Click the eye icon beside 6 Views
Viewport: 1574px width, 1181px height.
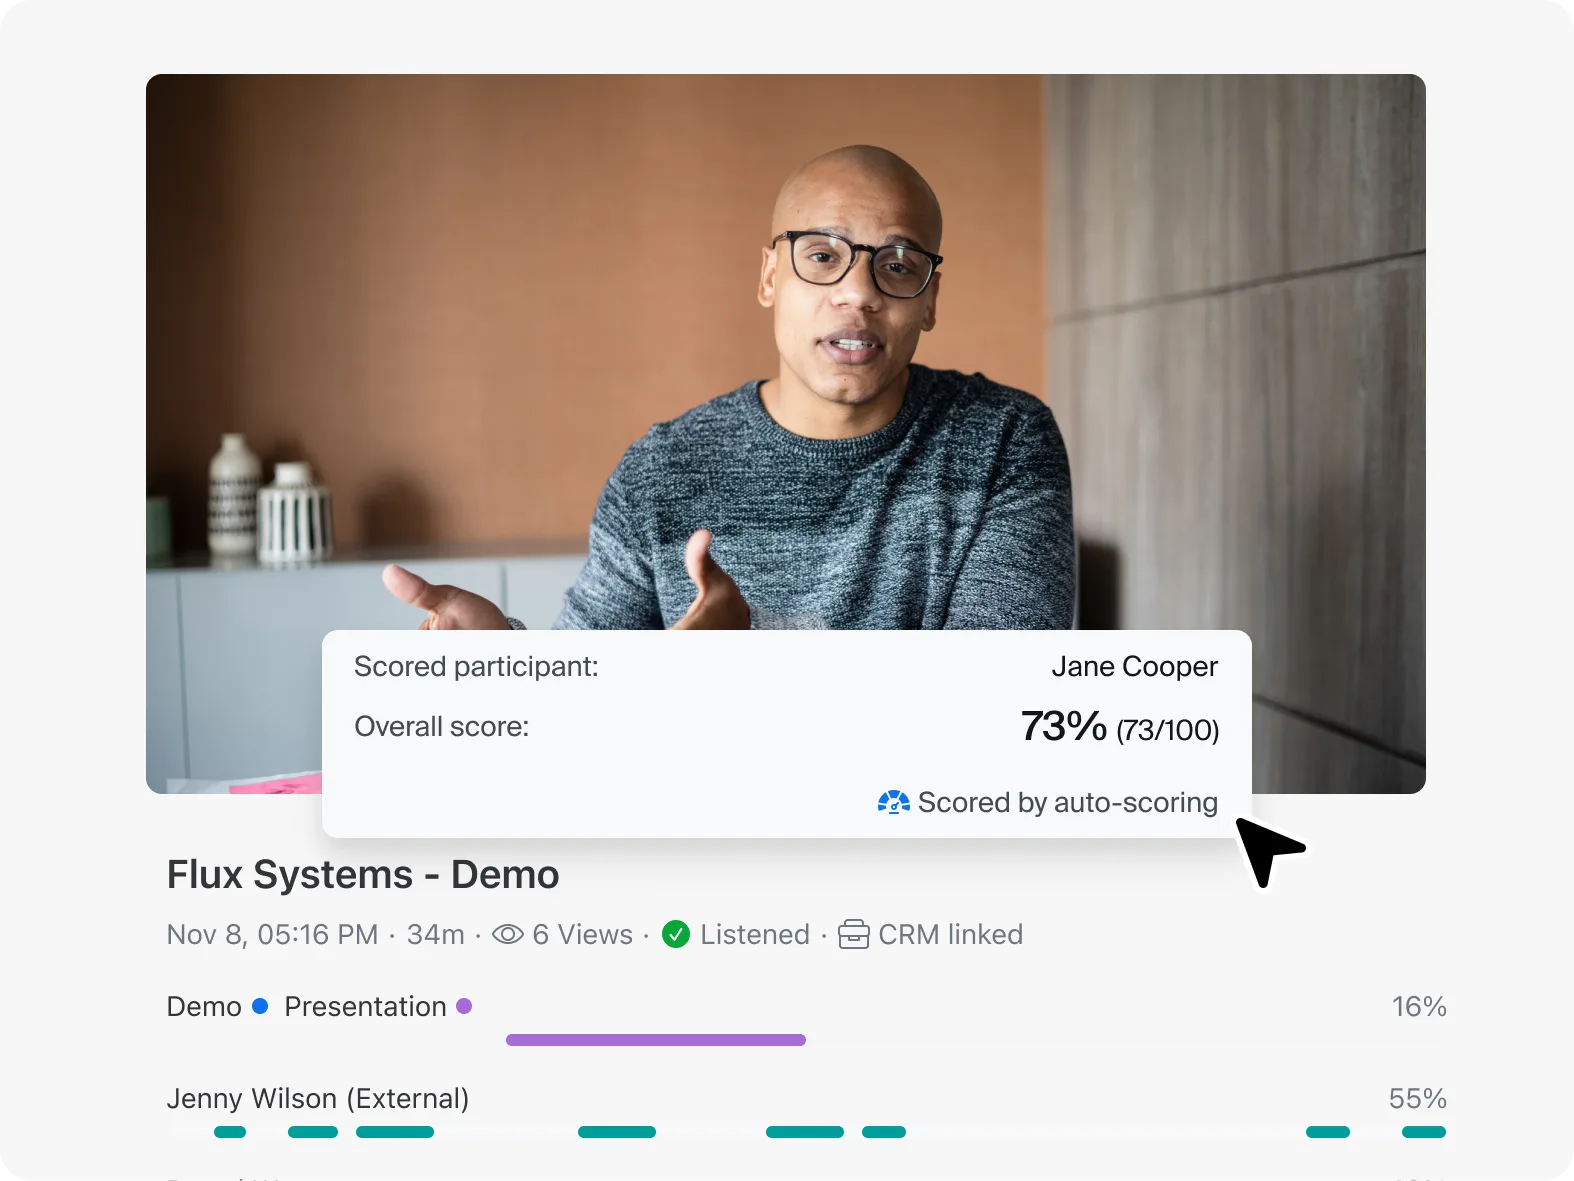(508, 934)
